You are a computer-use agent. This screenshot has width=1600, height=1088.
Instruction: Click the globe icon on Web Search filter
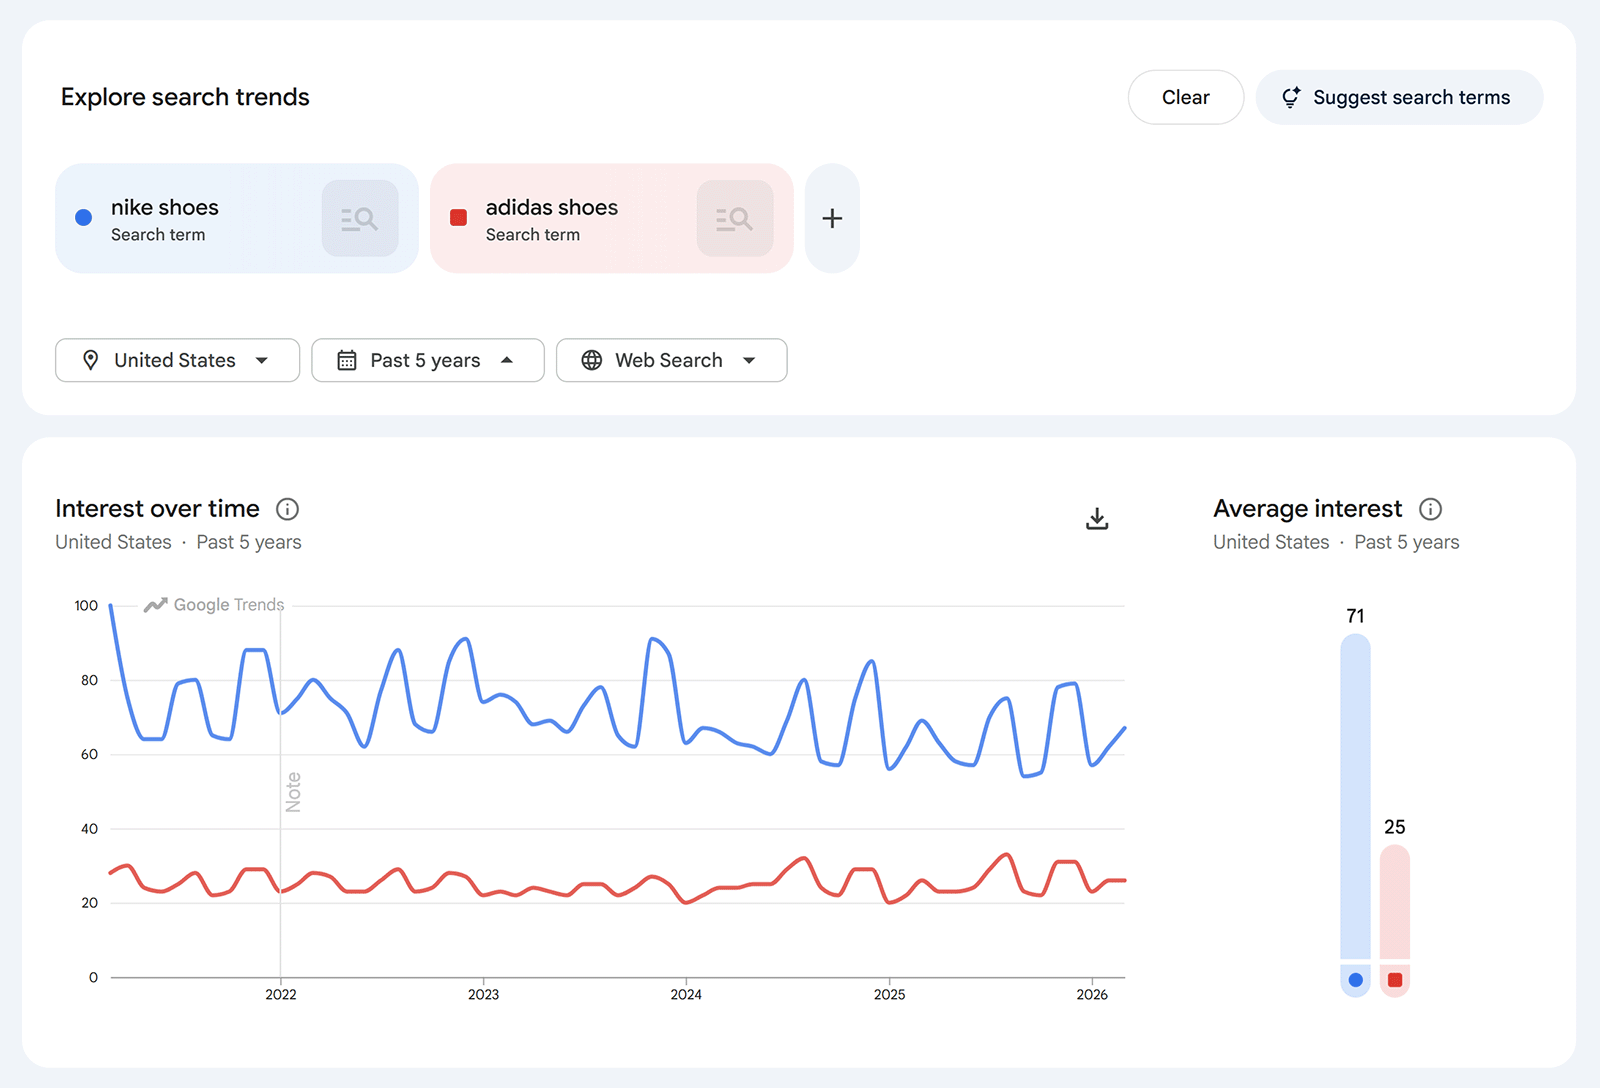(591, 360)
